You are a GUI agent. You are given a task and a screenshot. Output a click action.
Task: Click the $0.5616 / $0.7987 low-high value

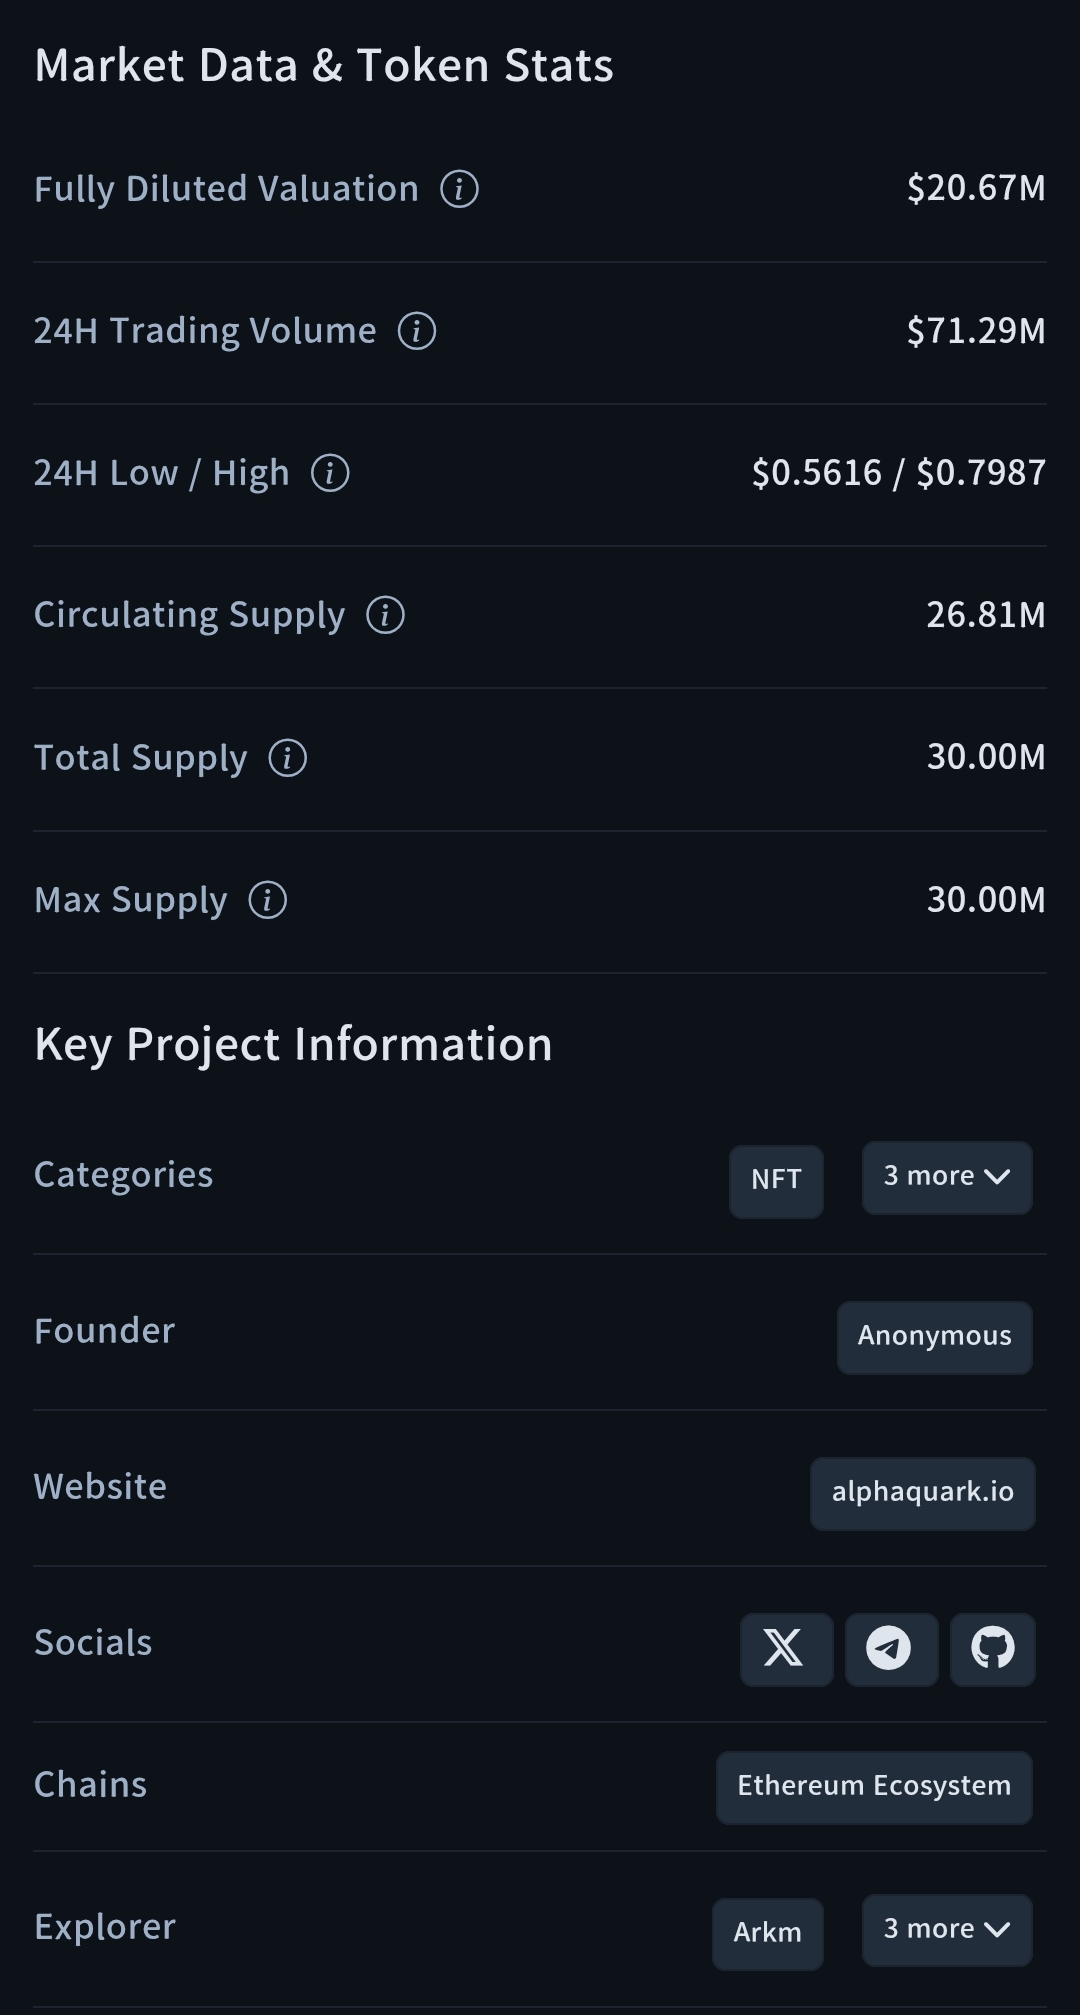898,472
